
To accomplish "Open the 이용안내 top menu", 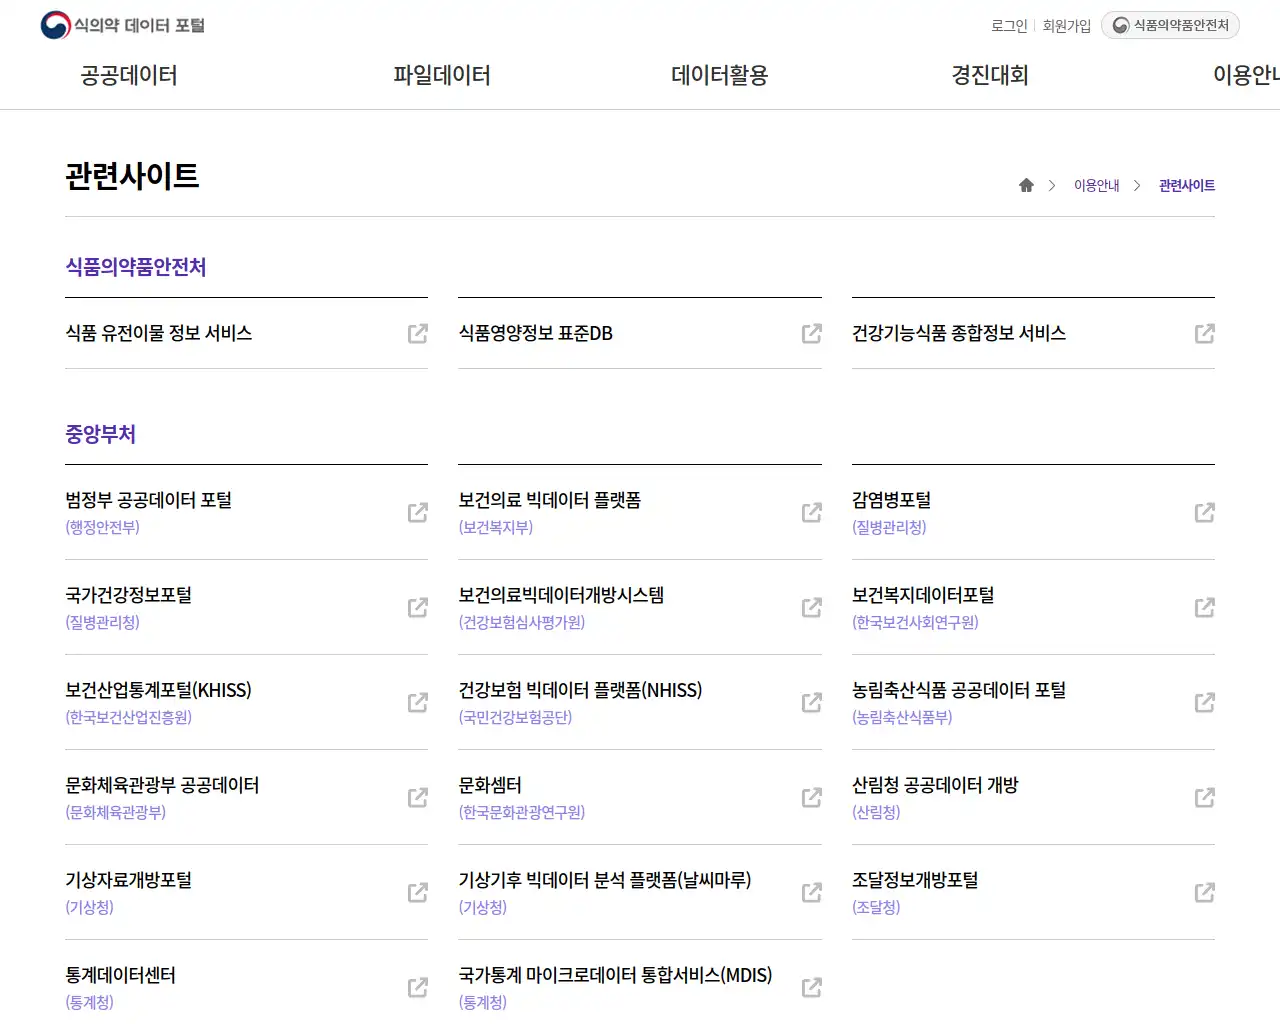I will 1246,75.
